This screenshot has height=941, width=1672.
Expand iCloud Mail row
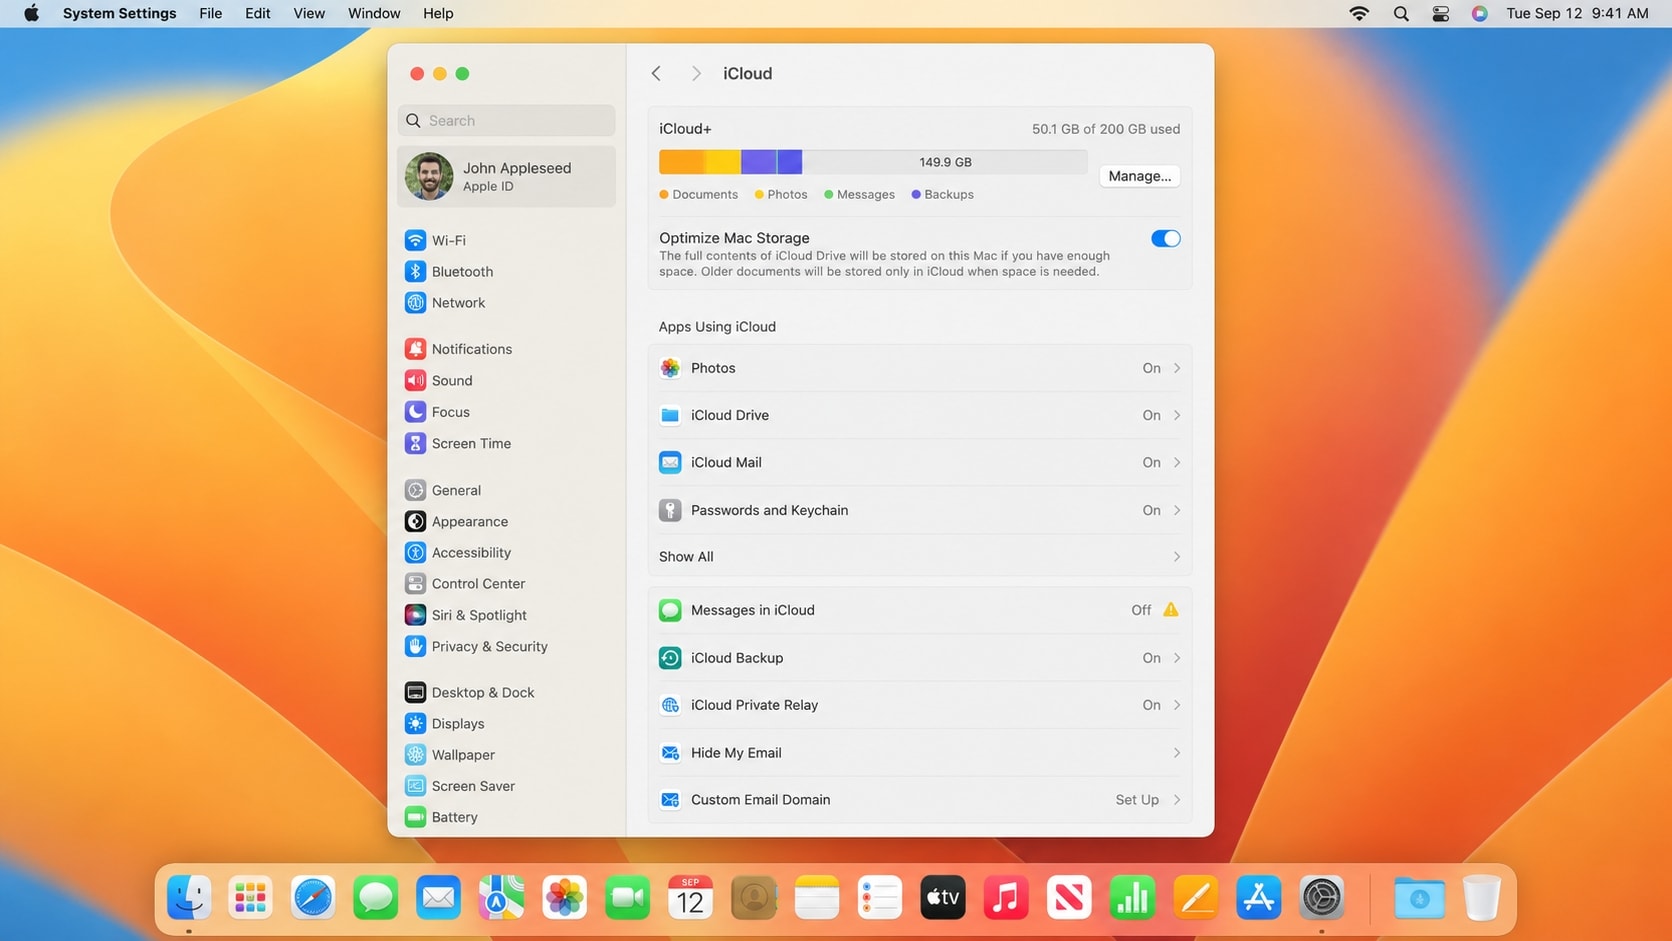[920, 462]
